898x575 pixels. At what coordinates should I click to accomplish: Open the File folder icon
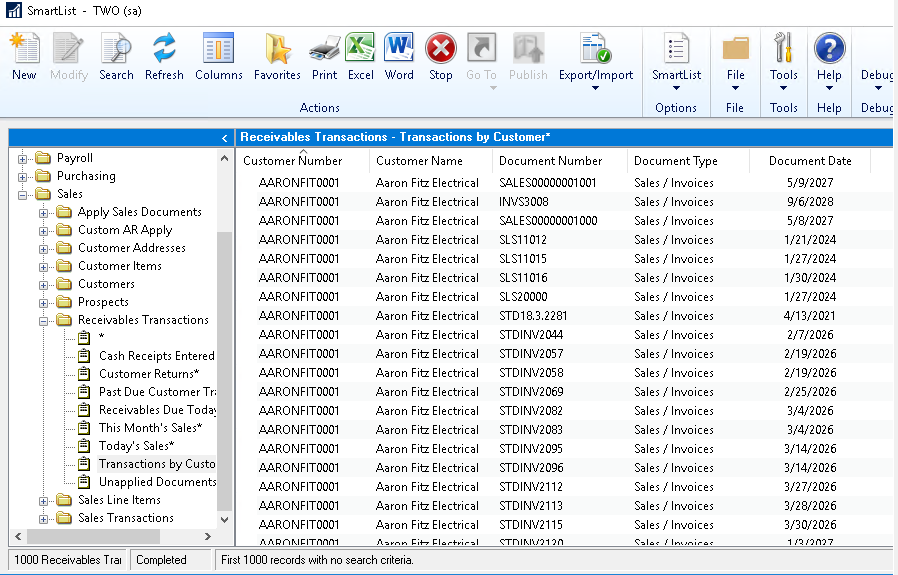[x=735, y=48]
